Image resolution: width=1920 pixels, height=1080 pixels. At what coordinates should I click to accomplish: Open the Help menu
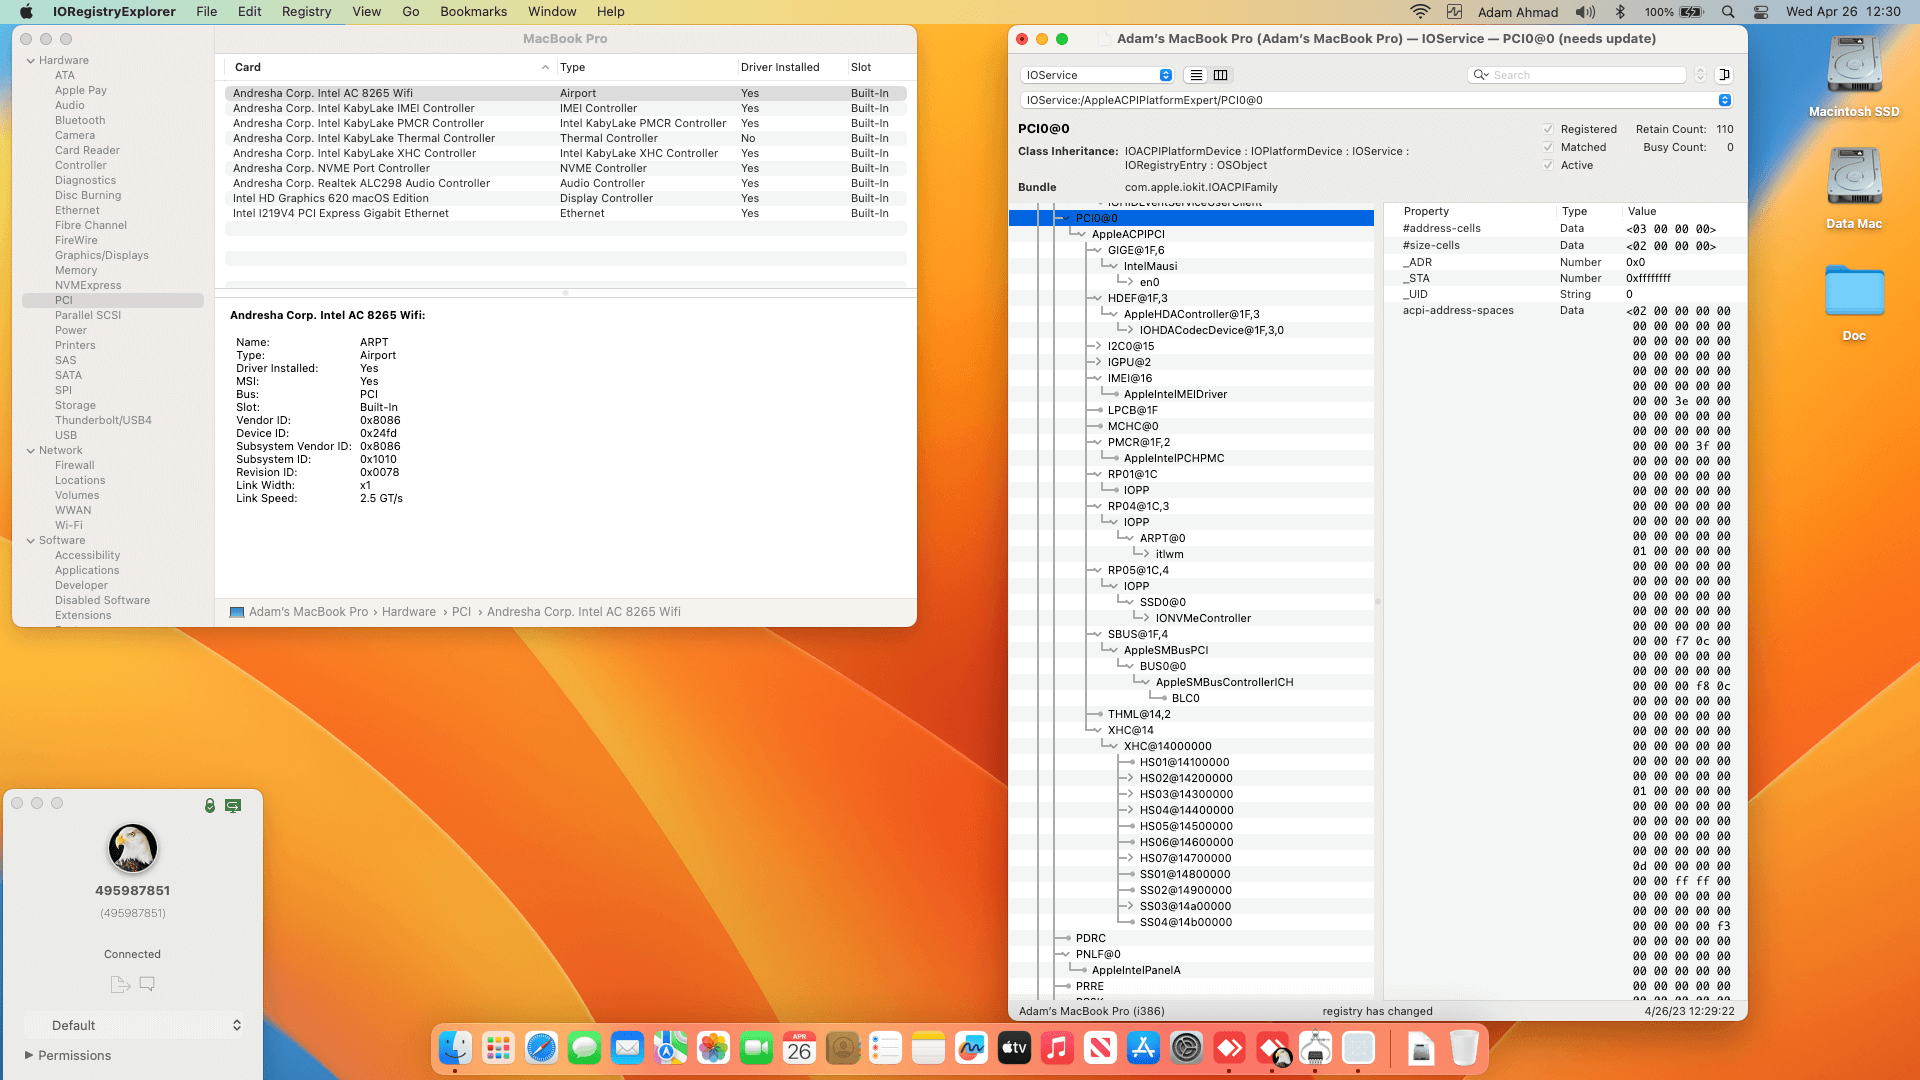[611, 12]
